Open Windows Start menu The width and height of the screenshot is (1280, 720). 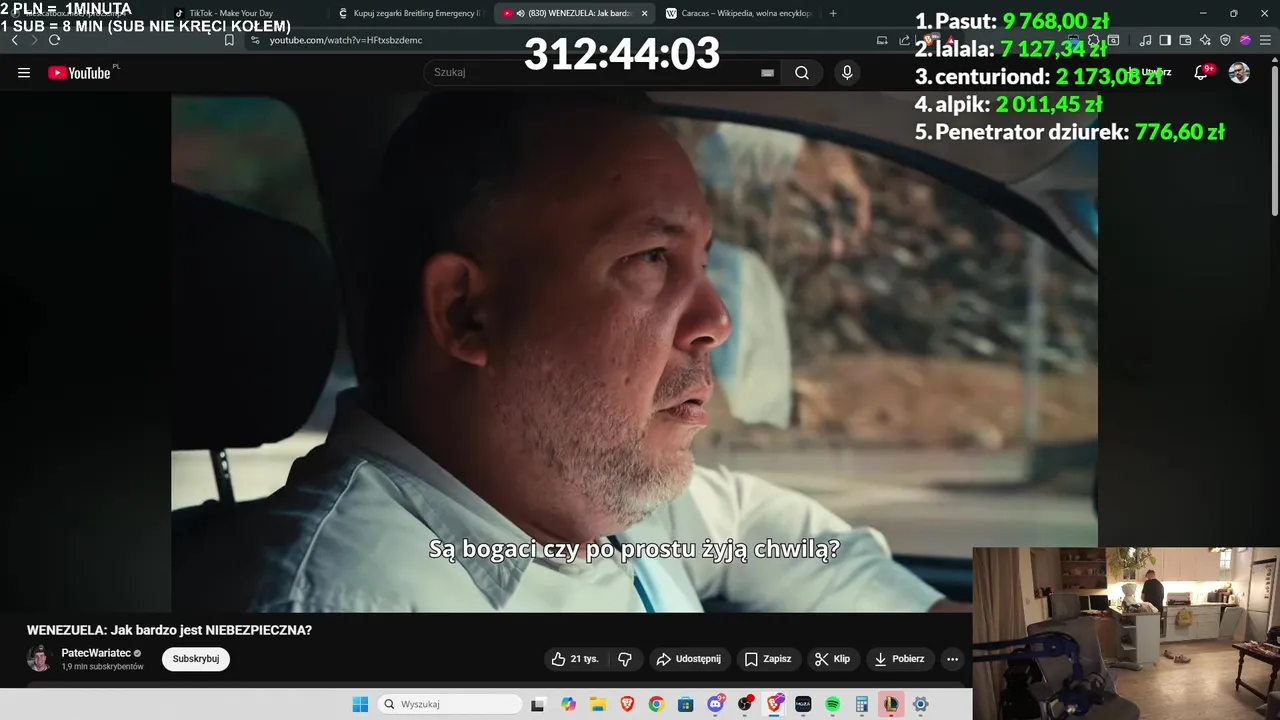coord(360,704)
